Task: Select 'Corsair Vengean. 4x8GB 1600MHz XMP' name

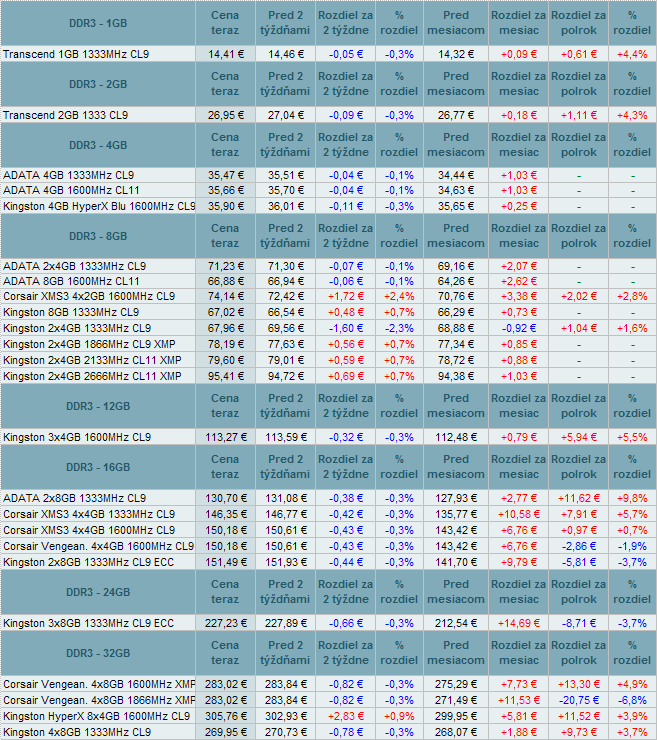Action: (x=99, y=684)
